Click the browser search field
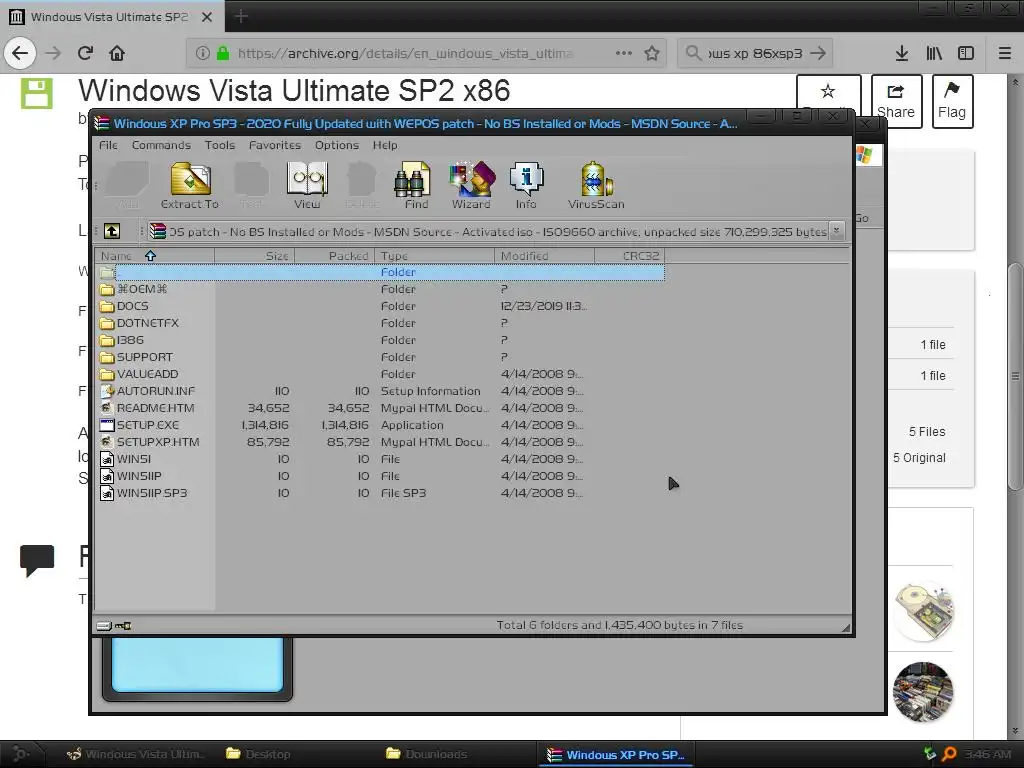 click(755, 53)
